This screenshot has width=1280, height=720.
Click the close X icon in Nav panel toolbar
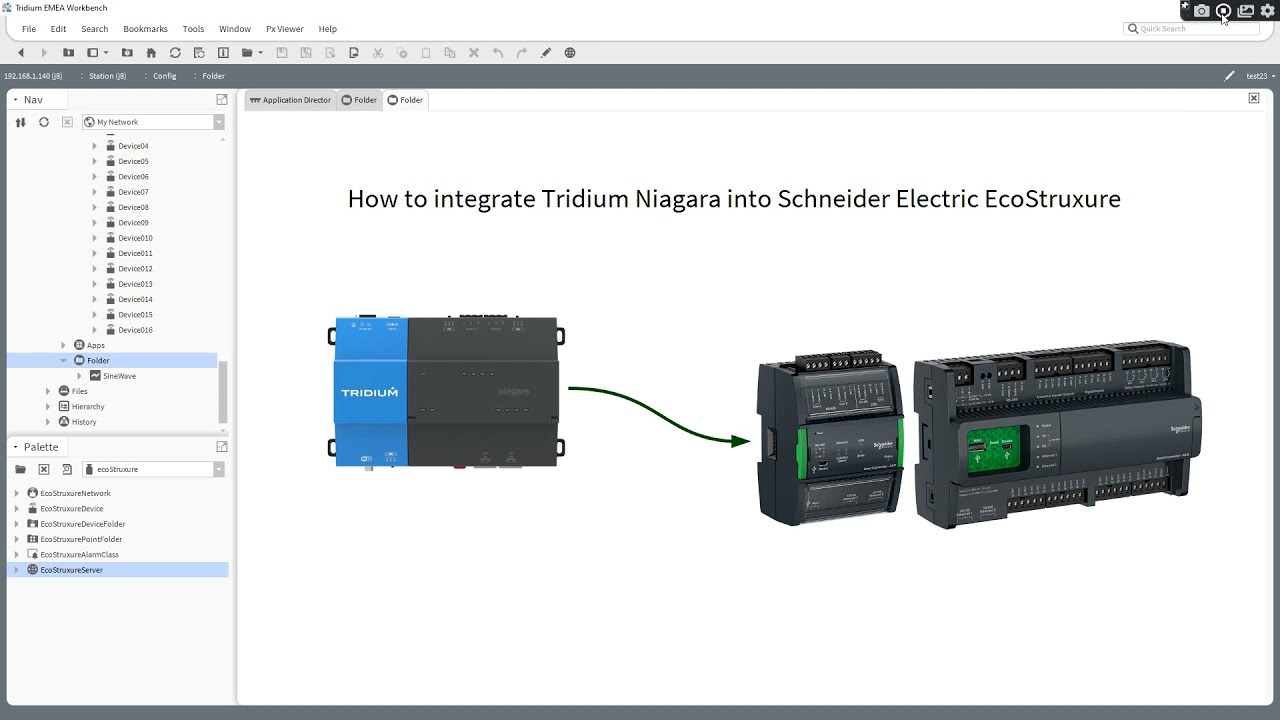tap(67, 122)
